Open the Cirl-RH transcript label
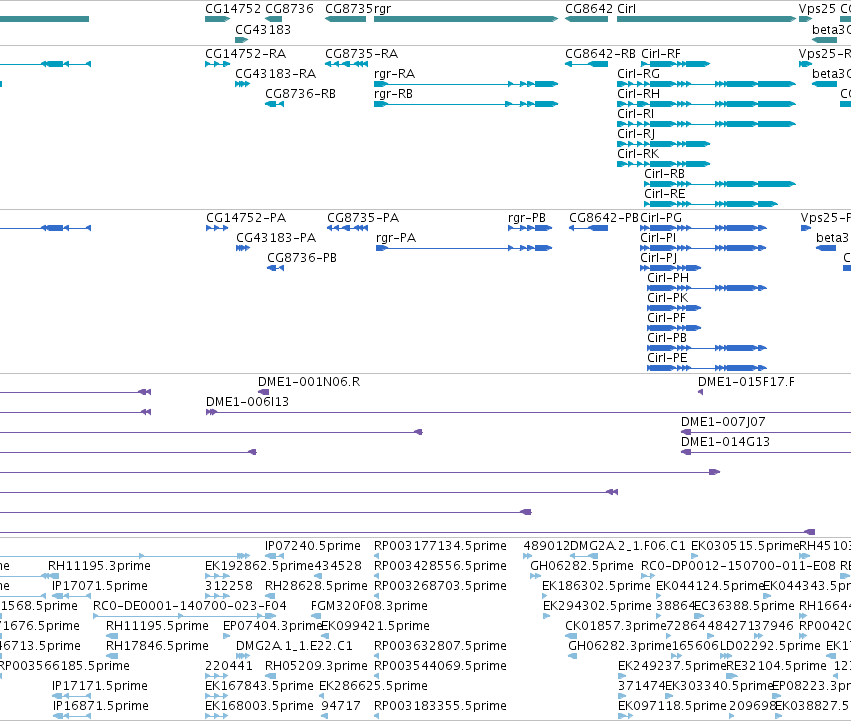The width and height of the screenshot is (851, 721). click(638, 94)
